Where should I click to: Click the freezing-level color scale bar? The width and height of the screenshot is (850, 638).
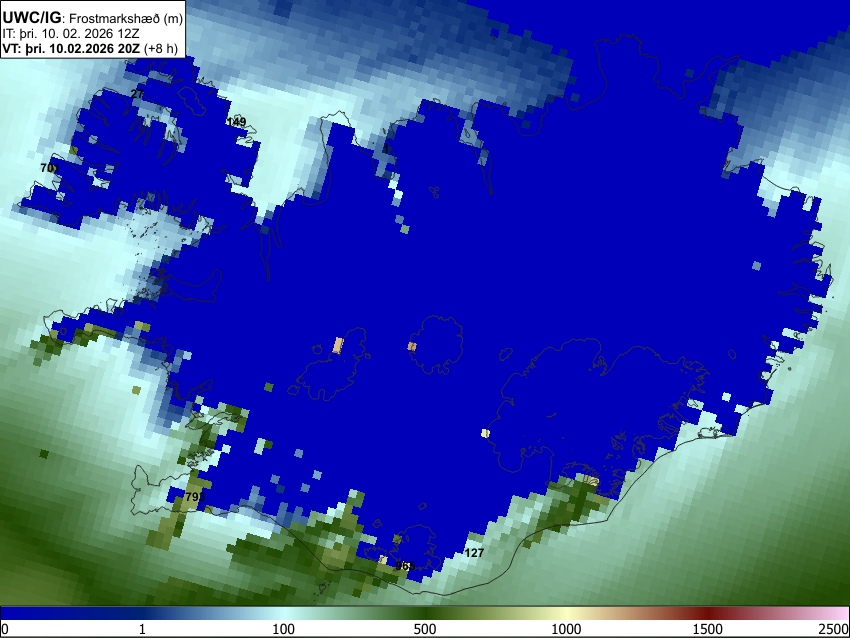425,614
